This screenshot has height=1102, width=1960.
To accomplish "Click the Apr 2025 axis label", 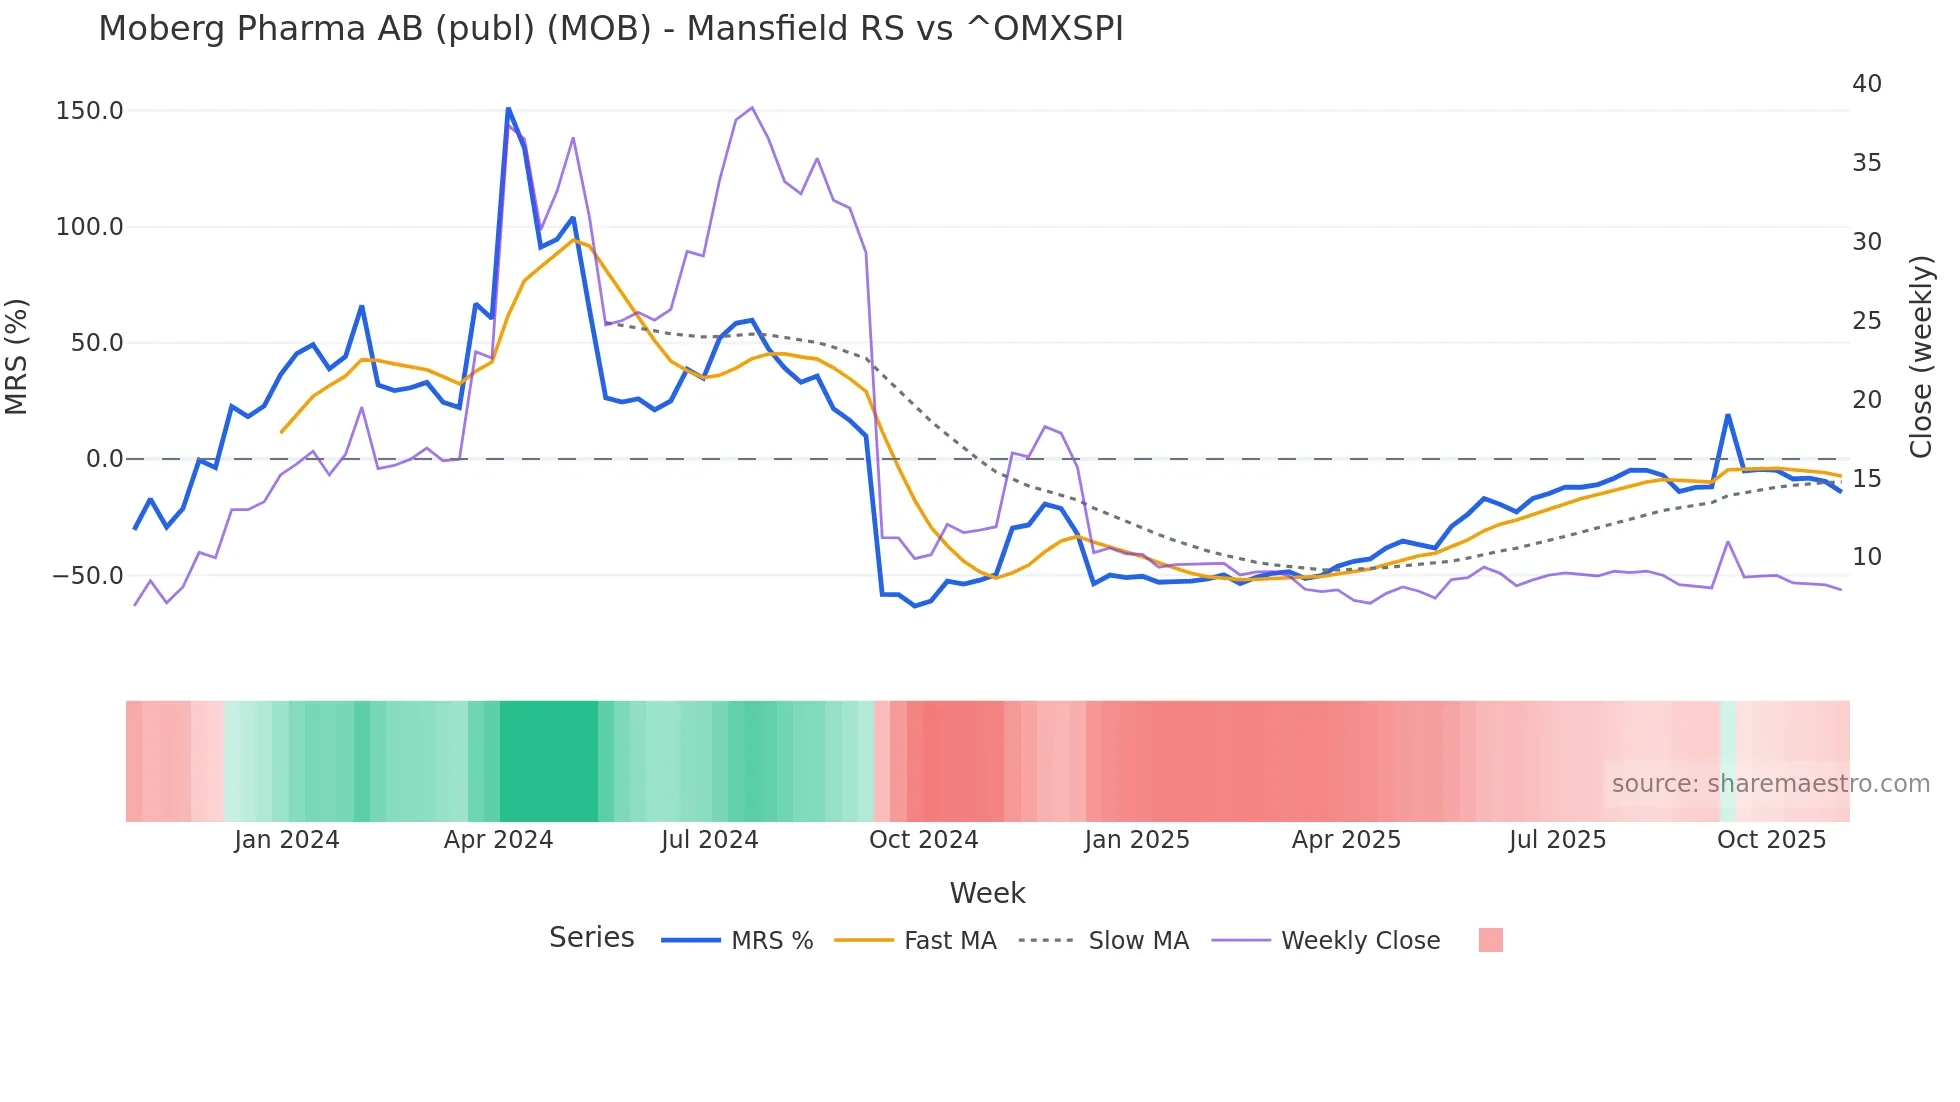I will click(x=1347, y=839).
